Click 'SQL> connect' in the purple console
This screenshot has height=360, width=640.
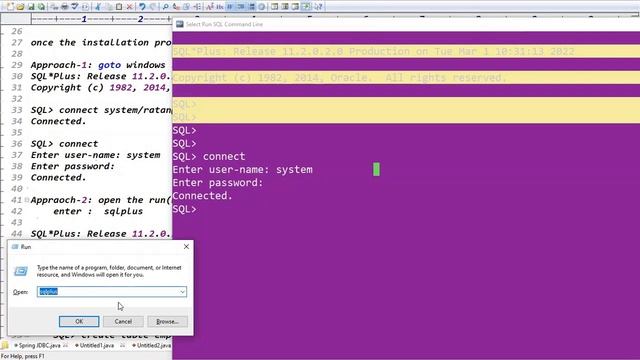click(209, 156)
